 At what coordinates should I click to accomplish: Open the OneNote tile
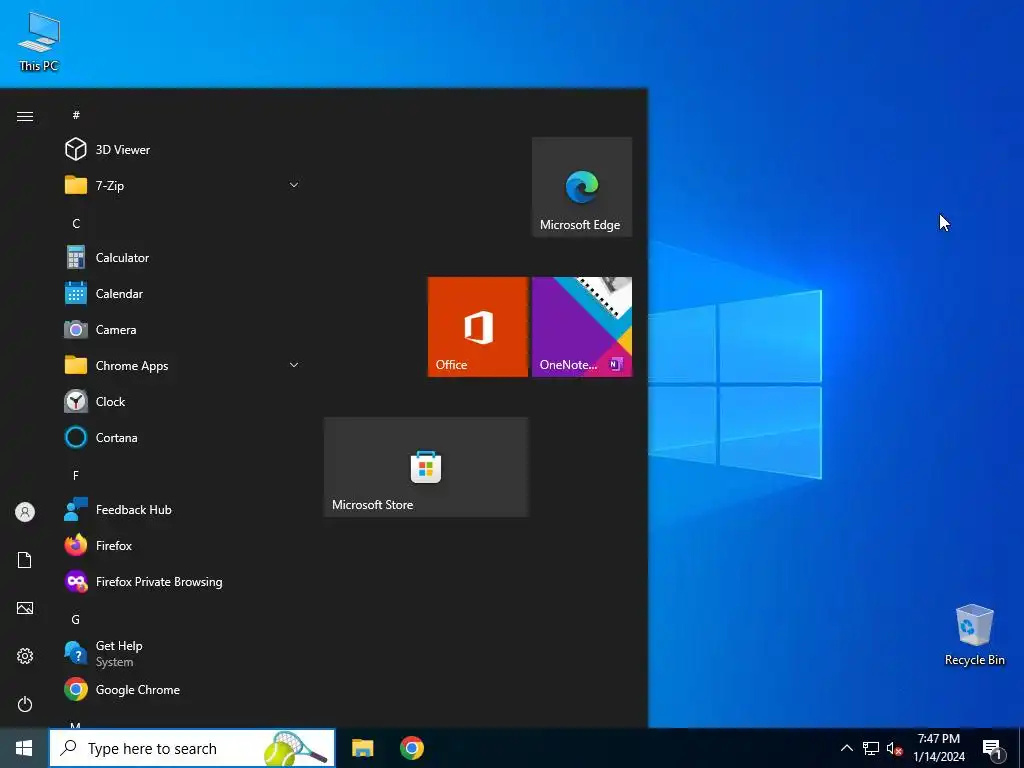(x=582, y=327)
